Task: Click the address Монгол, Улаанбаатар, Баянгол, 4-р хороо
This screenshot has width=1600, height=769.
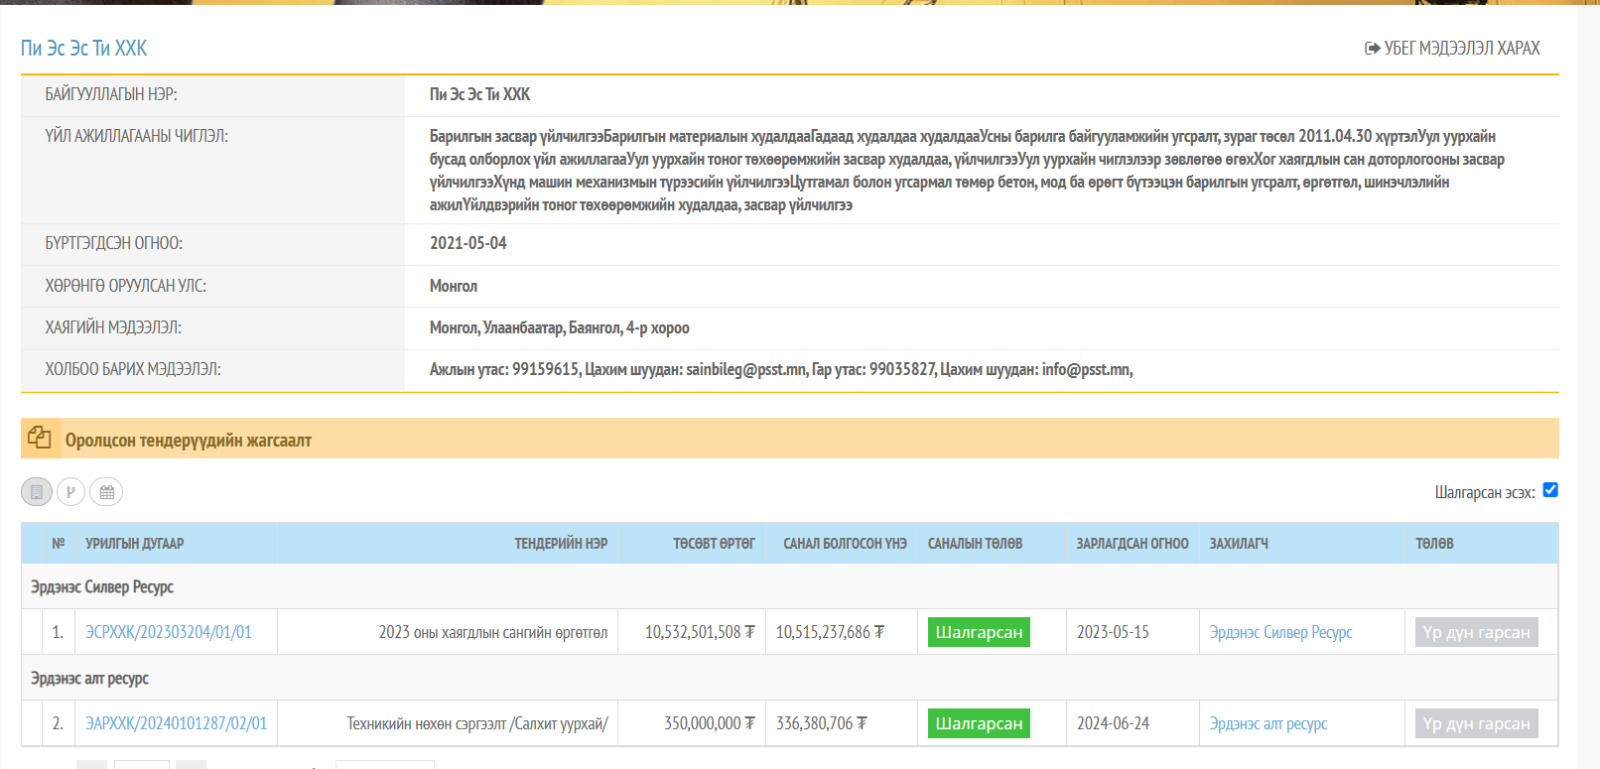Action: click(x=559, y=328)
